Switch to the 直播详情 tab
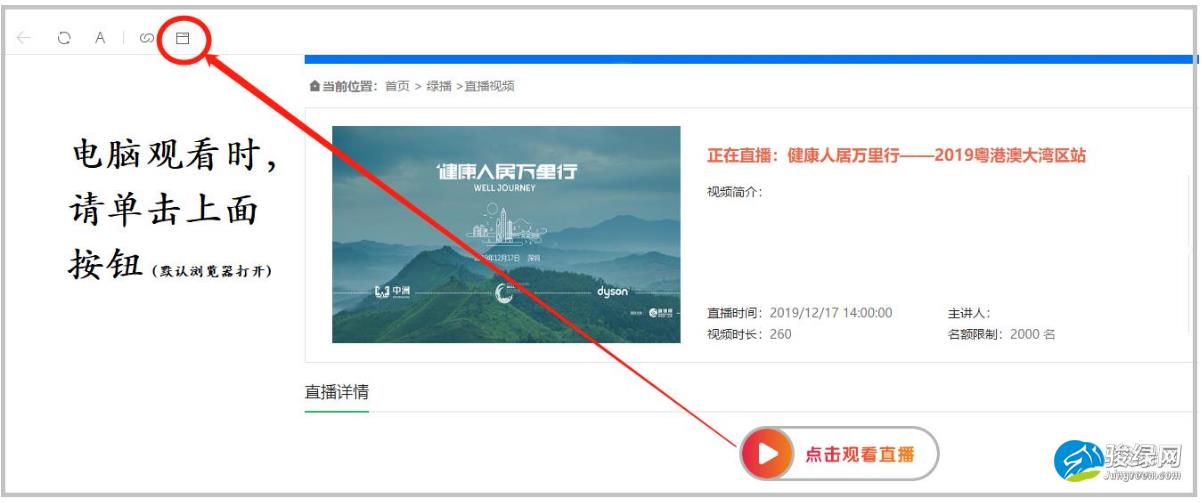 [337, 392]
